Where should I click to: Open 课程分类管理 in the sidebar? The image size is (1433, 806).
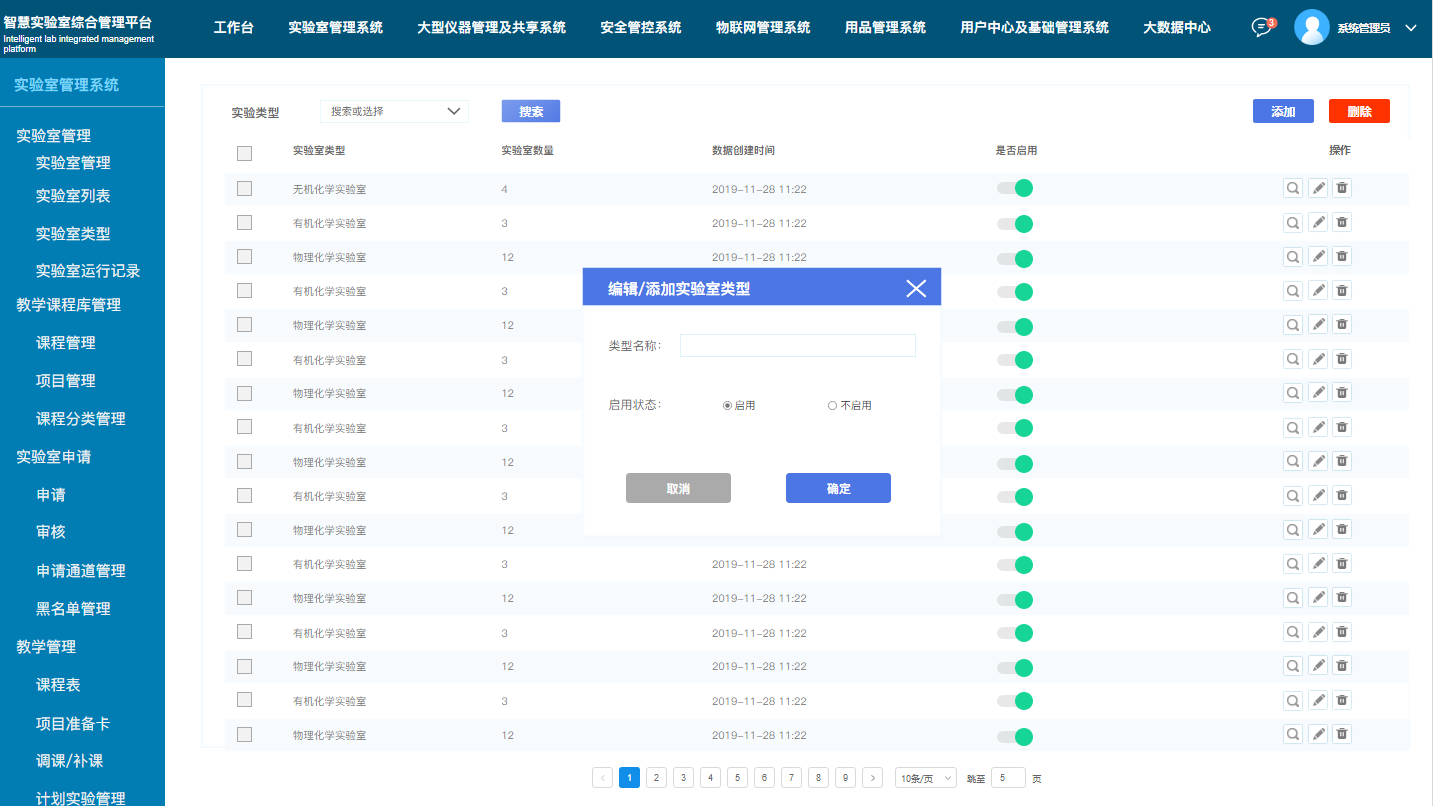click(x=81, y=419)
